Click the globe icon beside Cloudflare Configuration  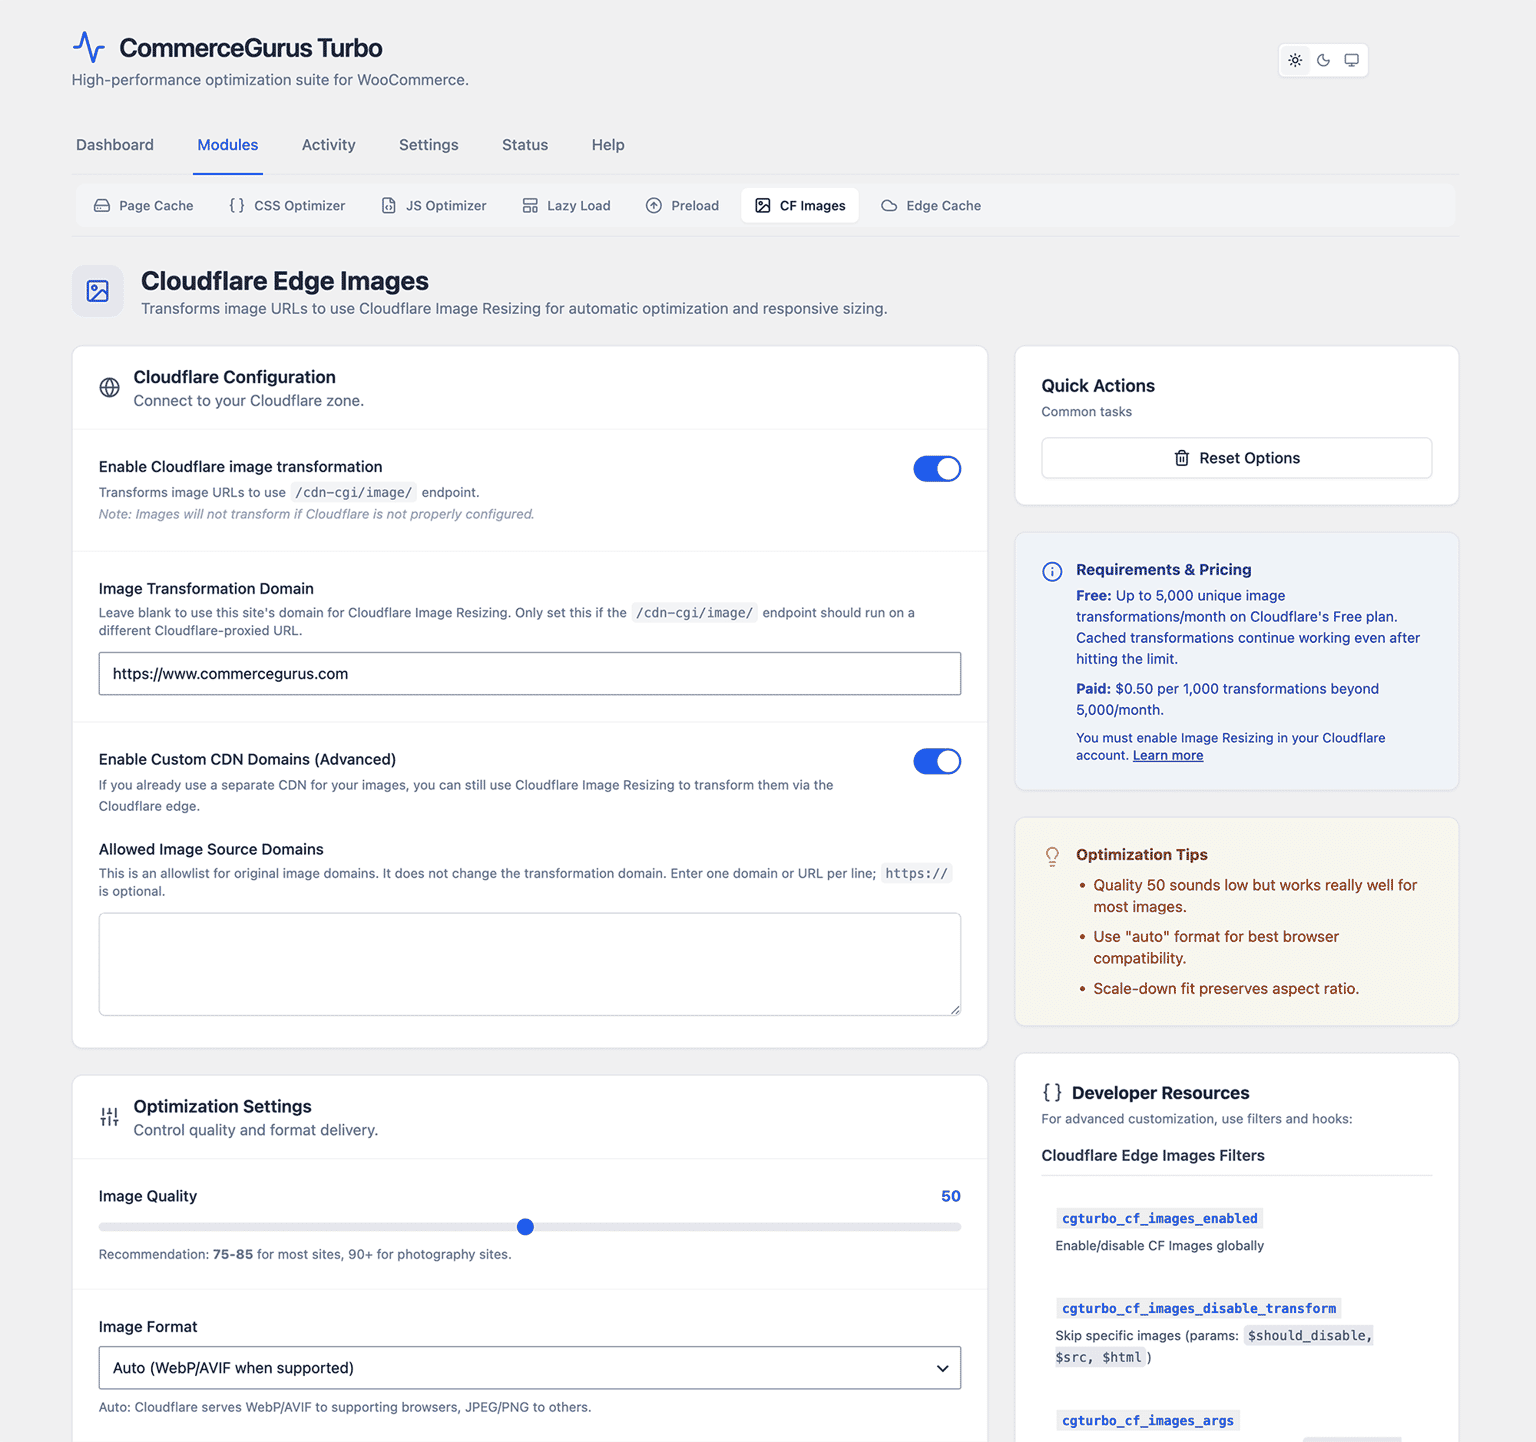pyautogui.click(x=110, y=388)
